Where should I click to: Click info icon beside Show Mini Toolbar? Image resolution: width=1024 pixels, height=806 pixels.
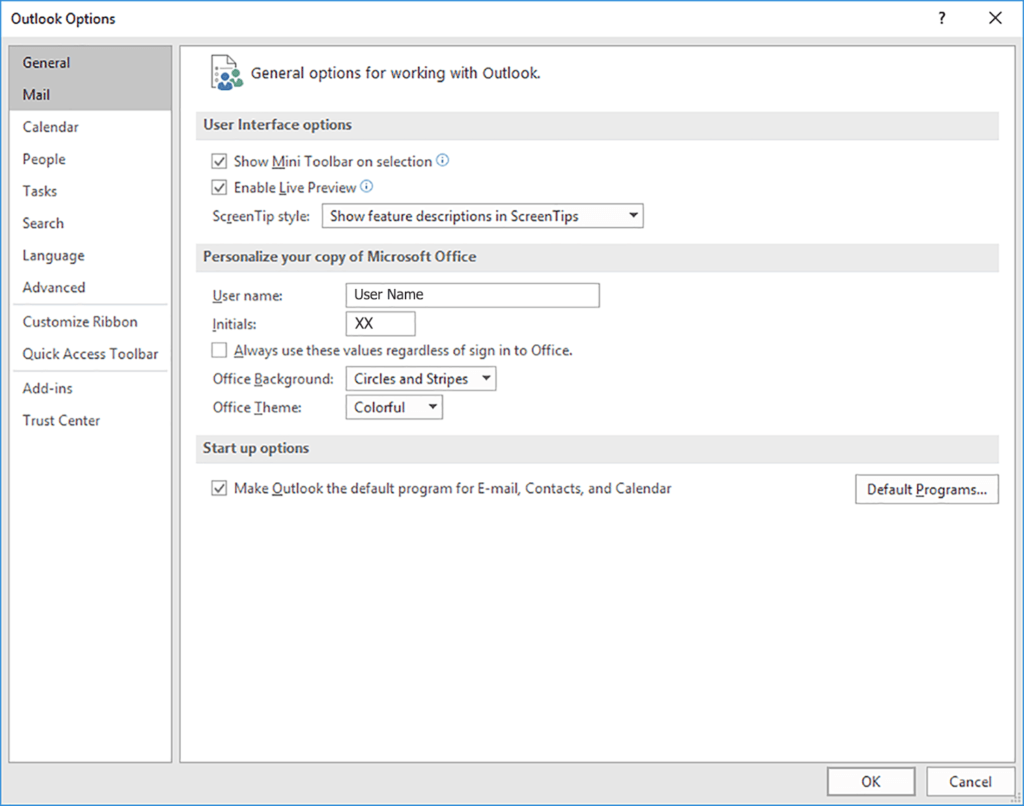coord(443,160)
